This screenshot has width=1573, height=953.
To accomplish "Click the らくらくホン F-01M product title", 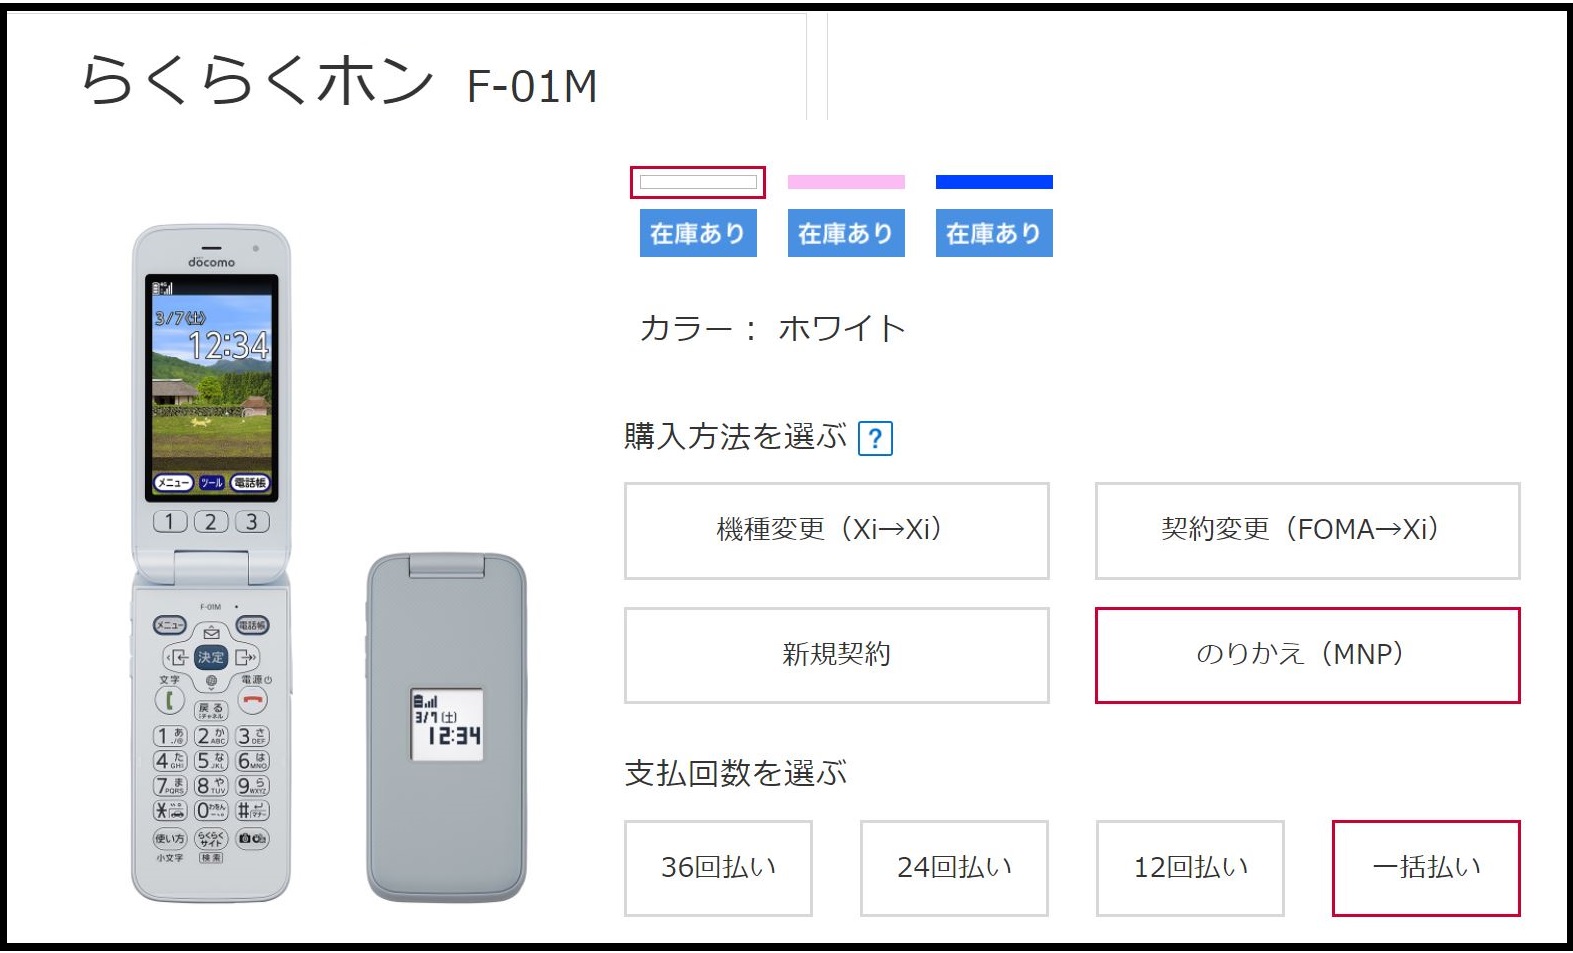I will pyautogui.click(x=339, y=82).
